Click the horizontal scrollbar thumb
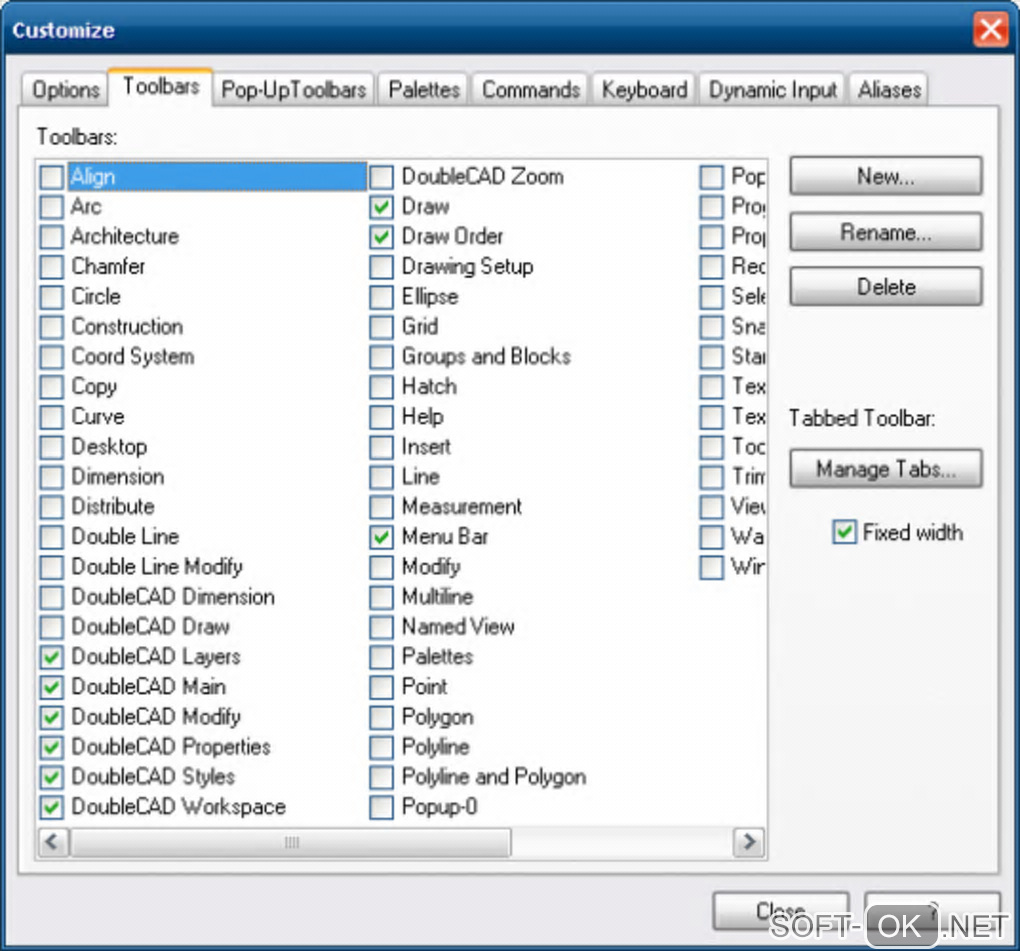Image resolution: width=1020 pixels, height=951 pixels. tap(291, 842)
